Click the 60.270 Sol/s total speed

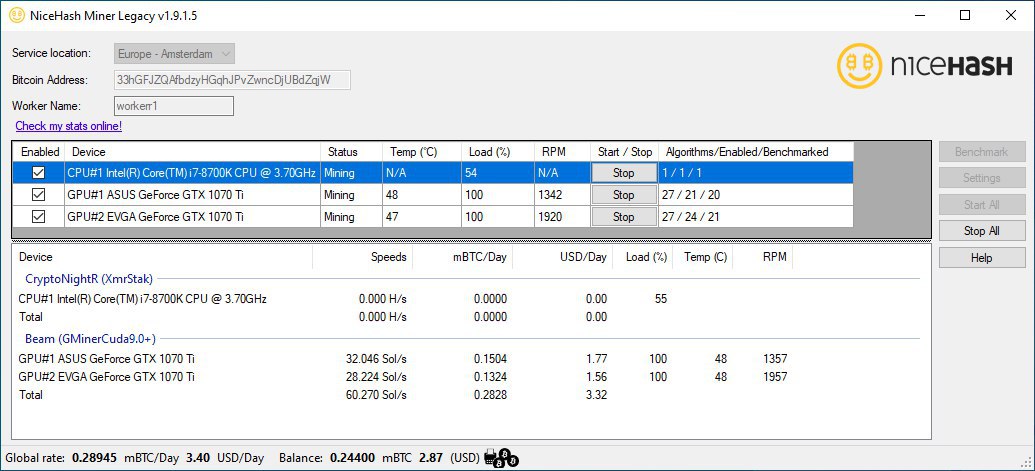(x=376, y=394)
